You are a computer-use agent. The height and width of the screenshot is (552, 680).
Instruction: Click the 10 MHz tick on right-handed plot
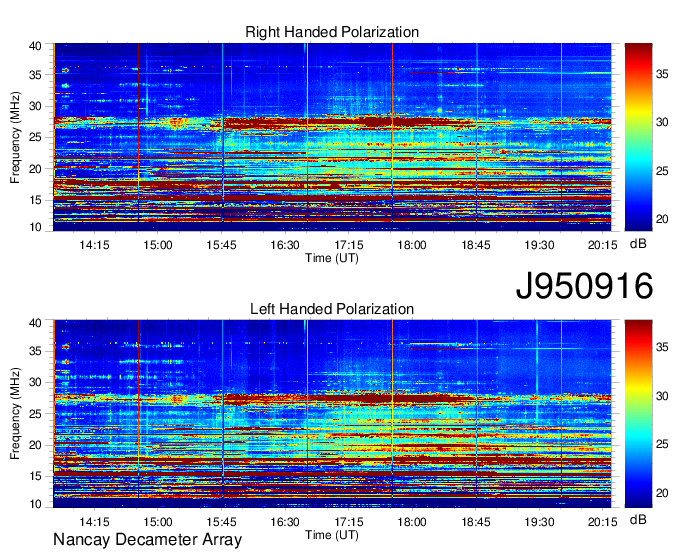(x=36, y=227)
